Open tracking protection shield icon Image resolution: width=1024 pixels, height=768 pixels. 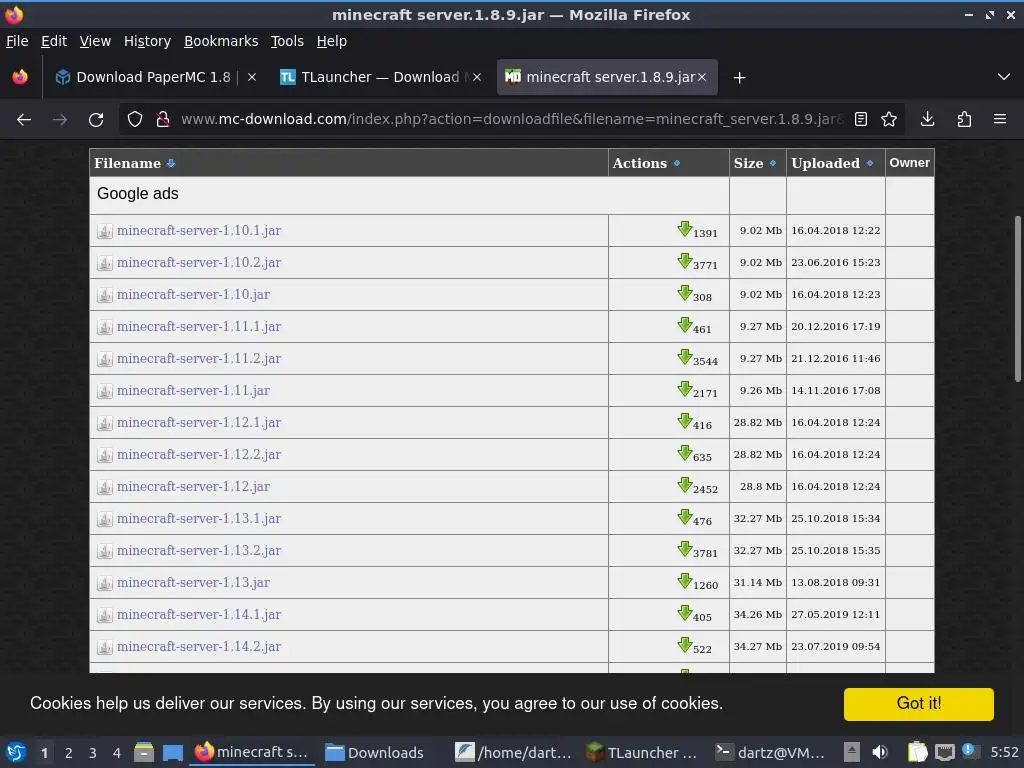[x=135, y=120]
